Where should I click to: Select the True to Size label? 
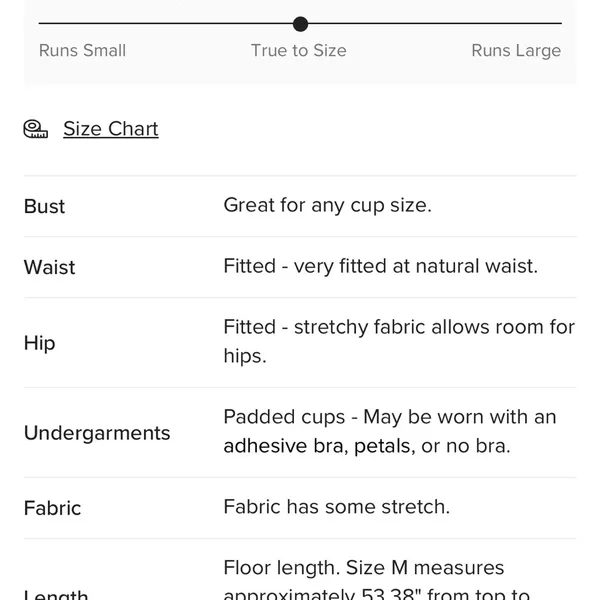tap(299, 51)
